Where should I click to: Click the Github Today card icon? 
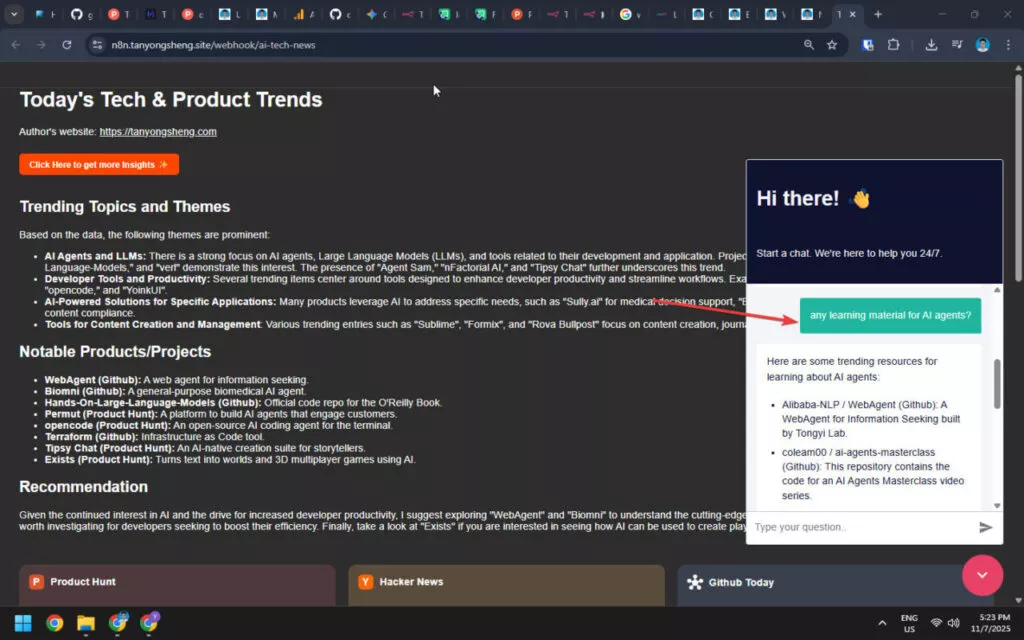point(695,582)
